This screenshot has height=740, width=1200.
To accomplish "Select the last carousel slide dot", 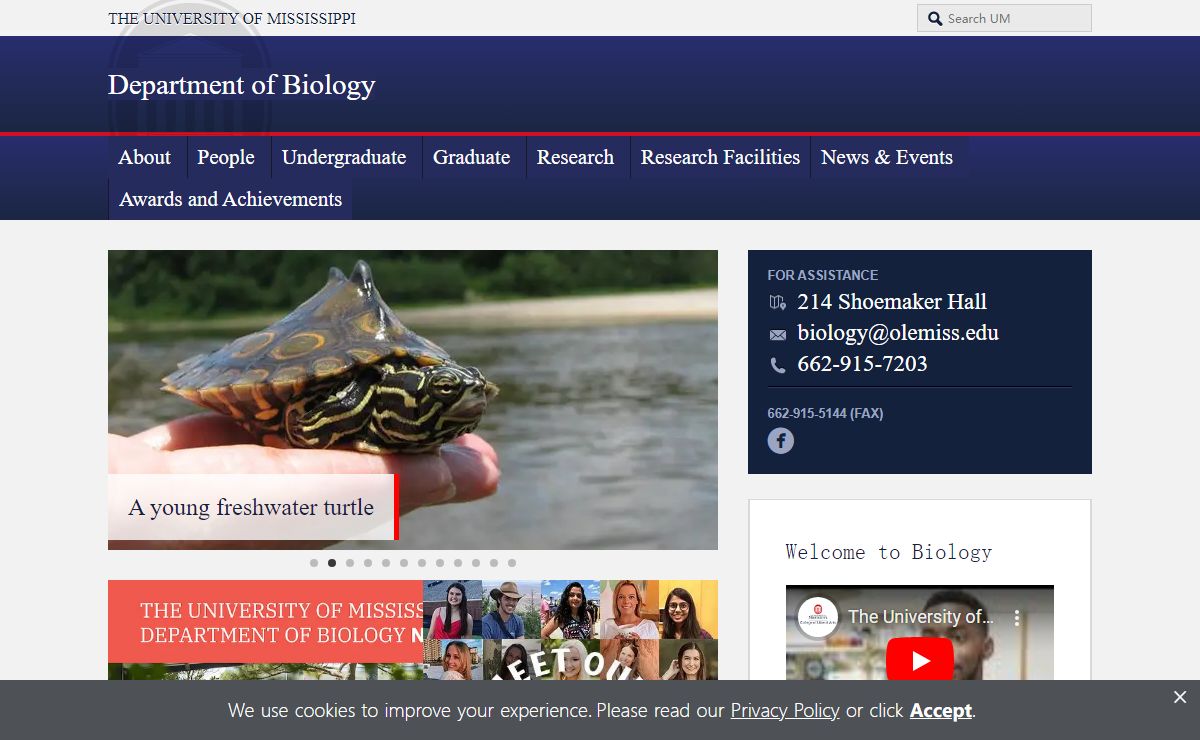I will (x=512, y=563).
